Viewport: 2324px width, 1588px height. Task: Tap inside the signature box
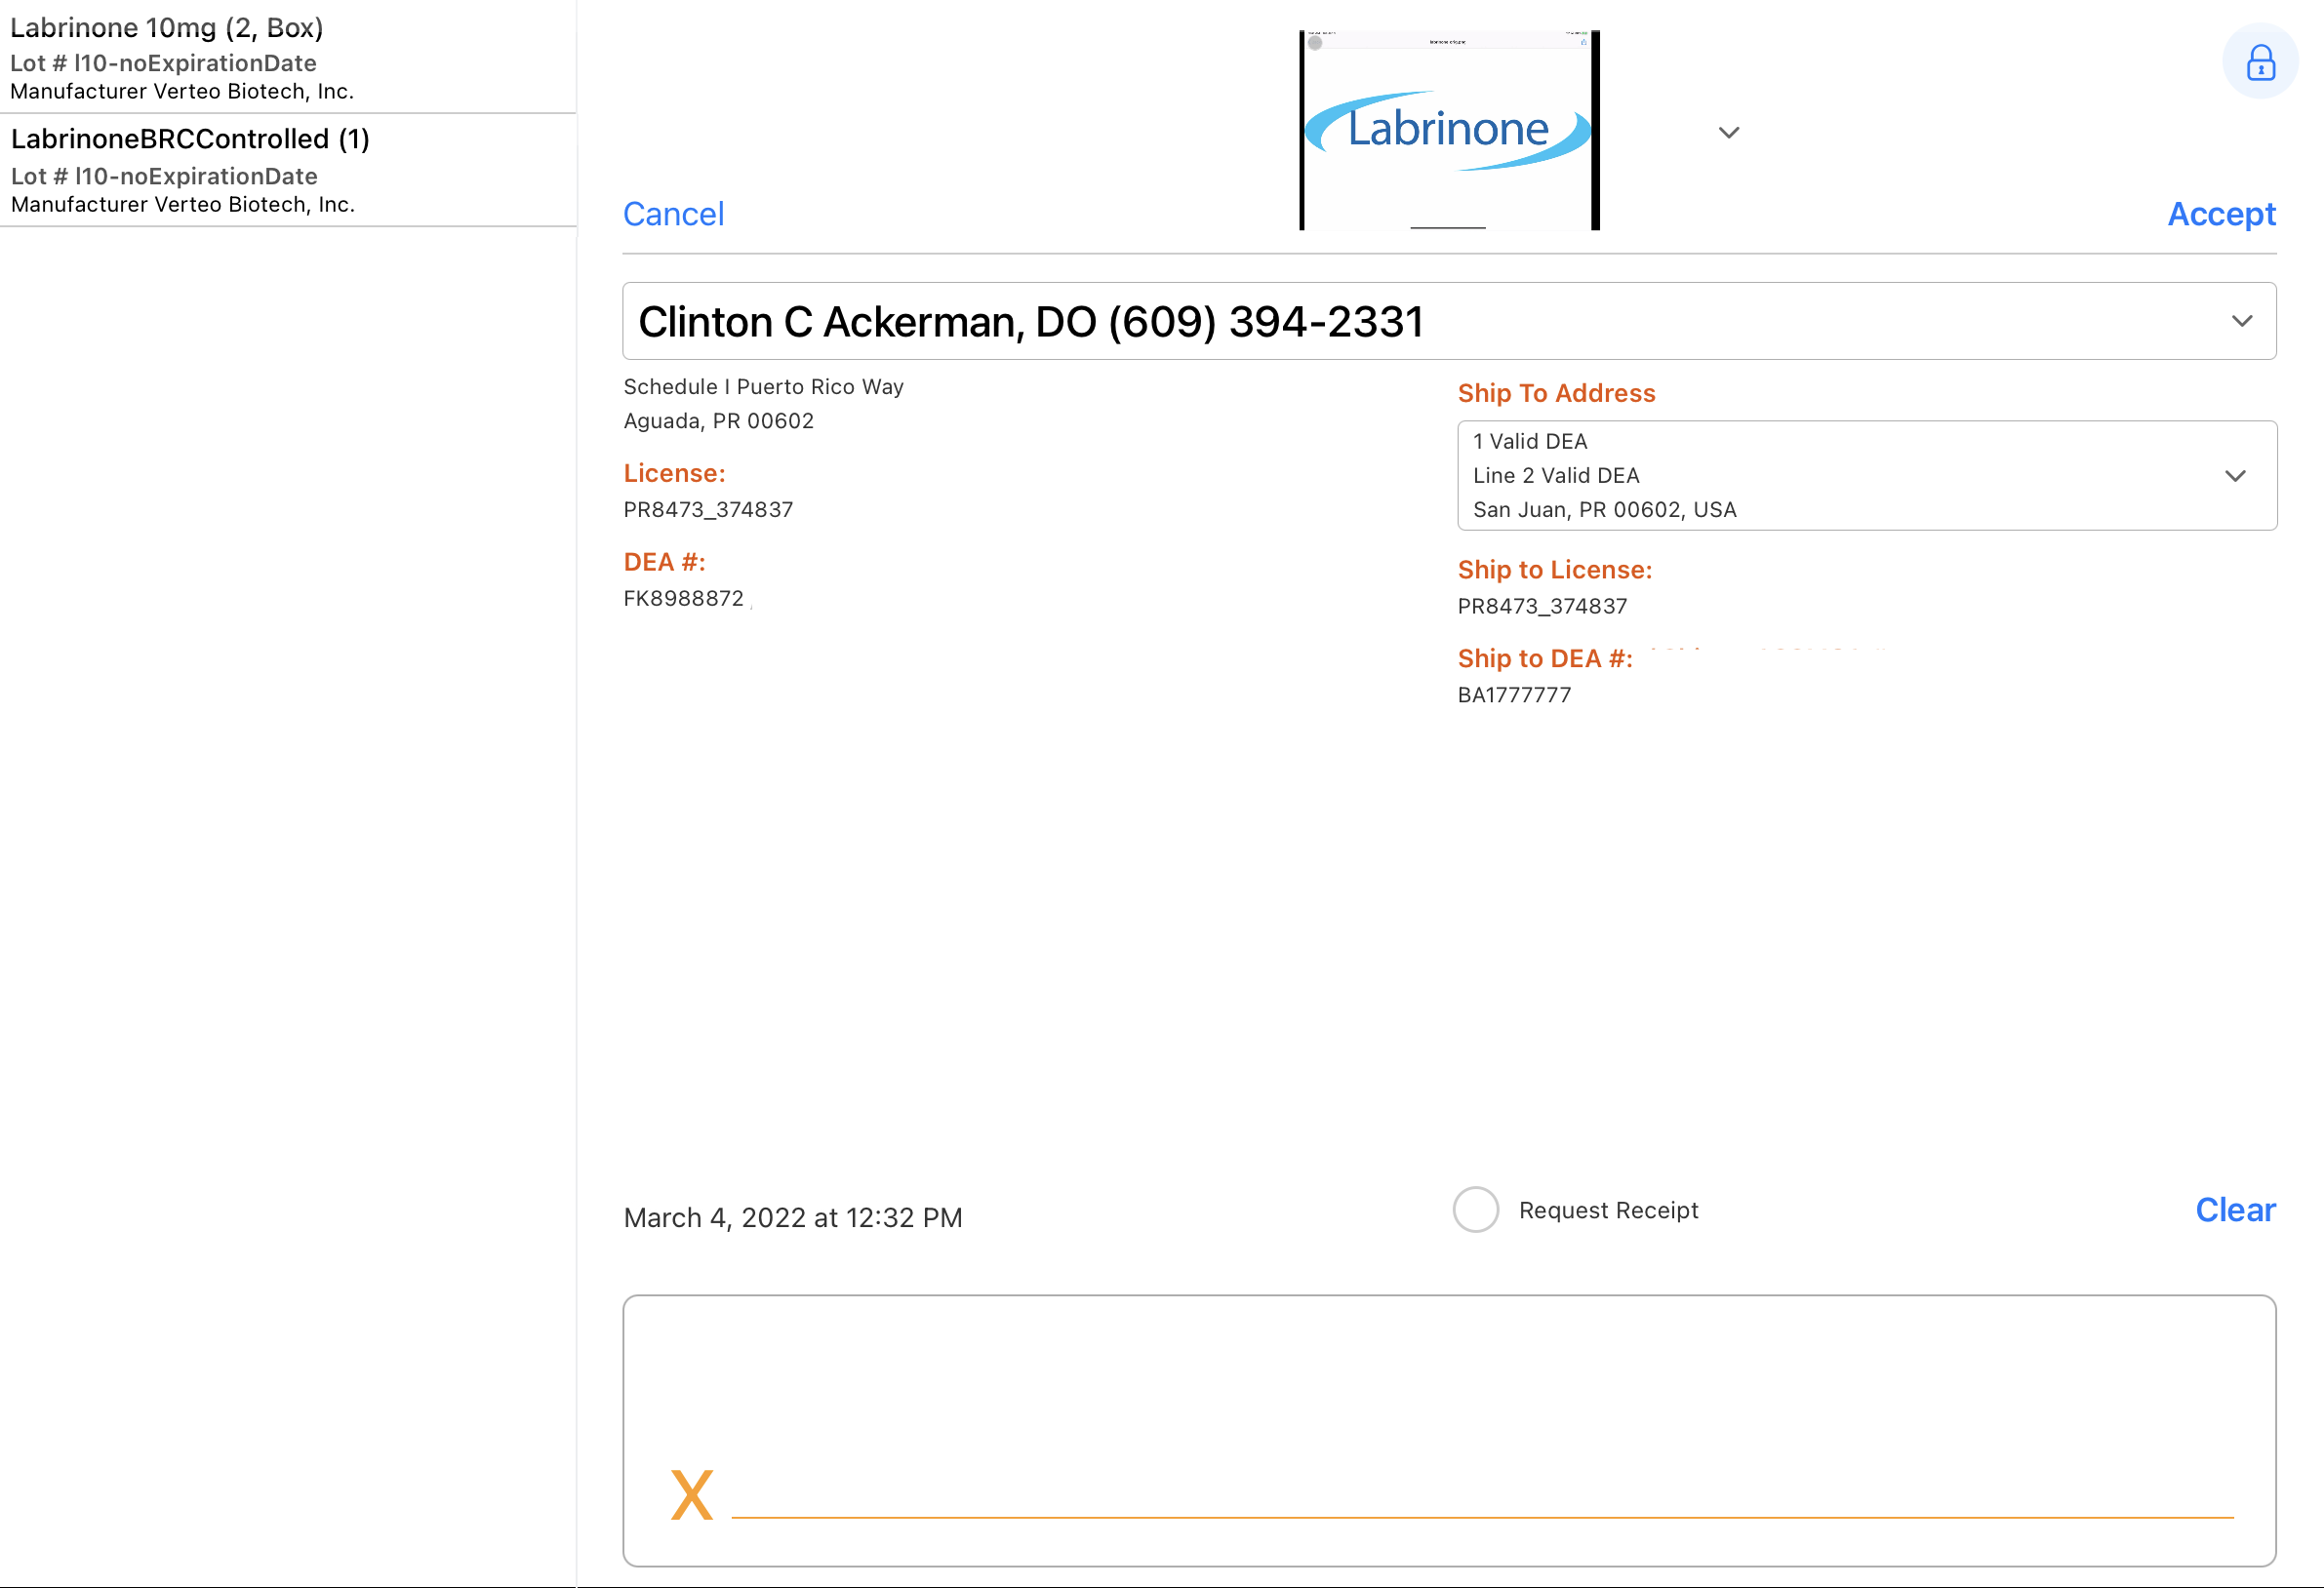pos(1448,1400)
